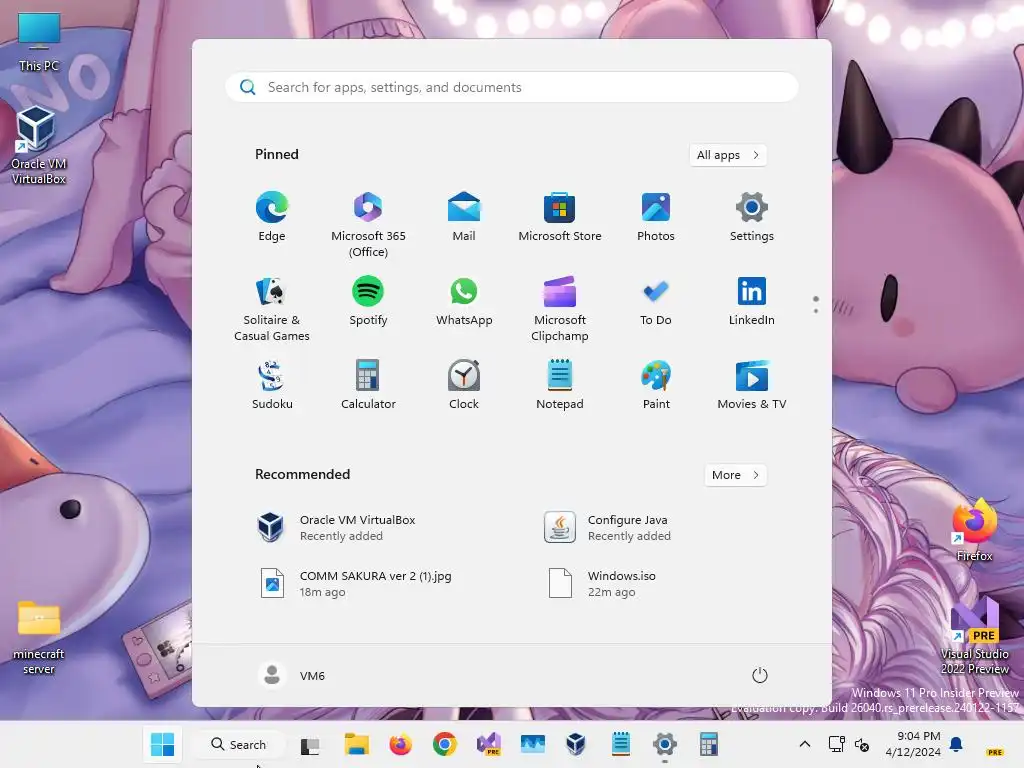Click the taskbar Search box

pos(238,744)
